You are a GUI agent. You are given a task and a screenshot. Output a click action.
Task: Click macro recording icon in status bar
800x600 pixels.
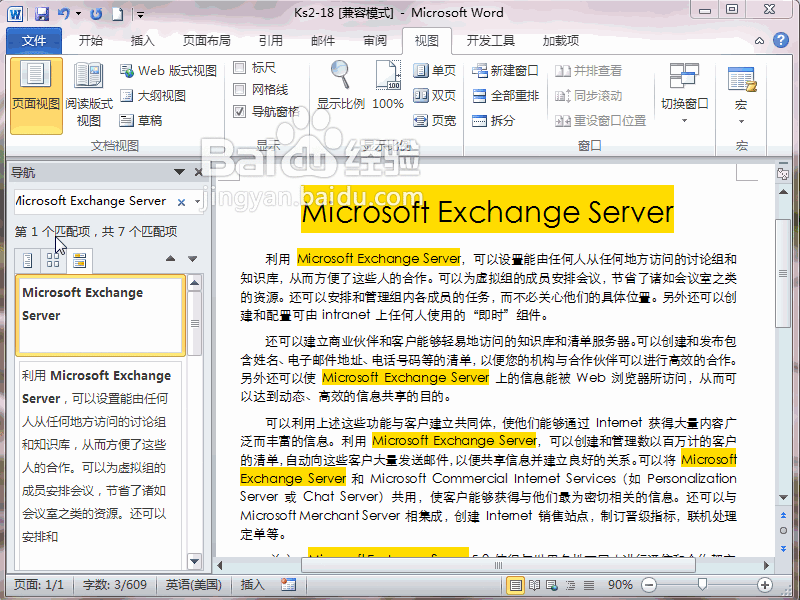pos(288,585)
